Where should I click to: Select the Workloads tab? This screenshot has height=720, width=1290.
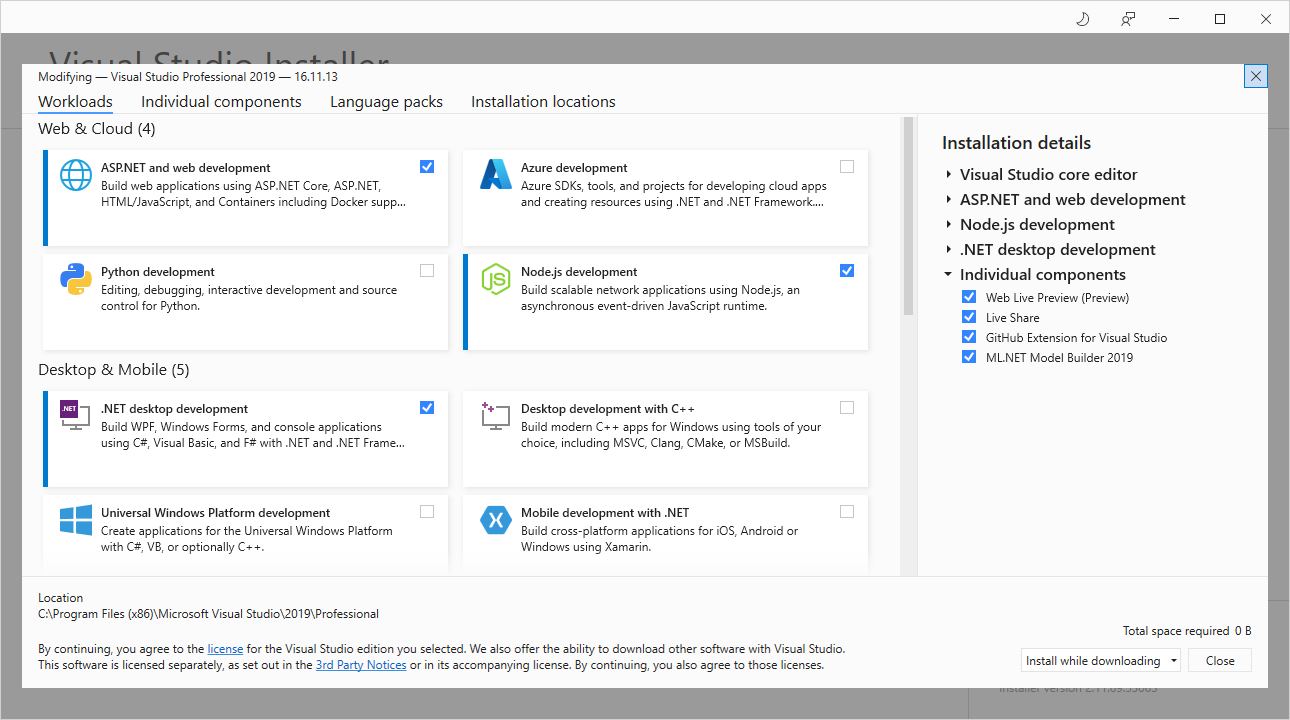75,102
